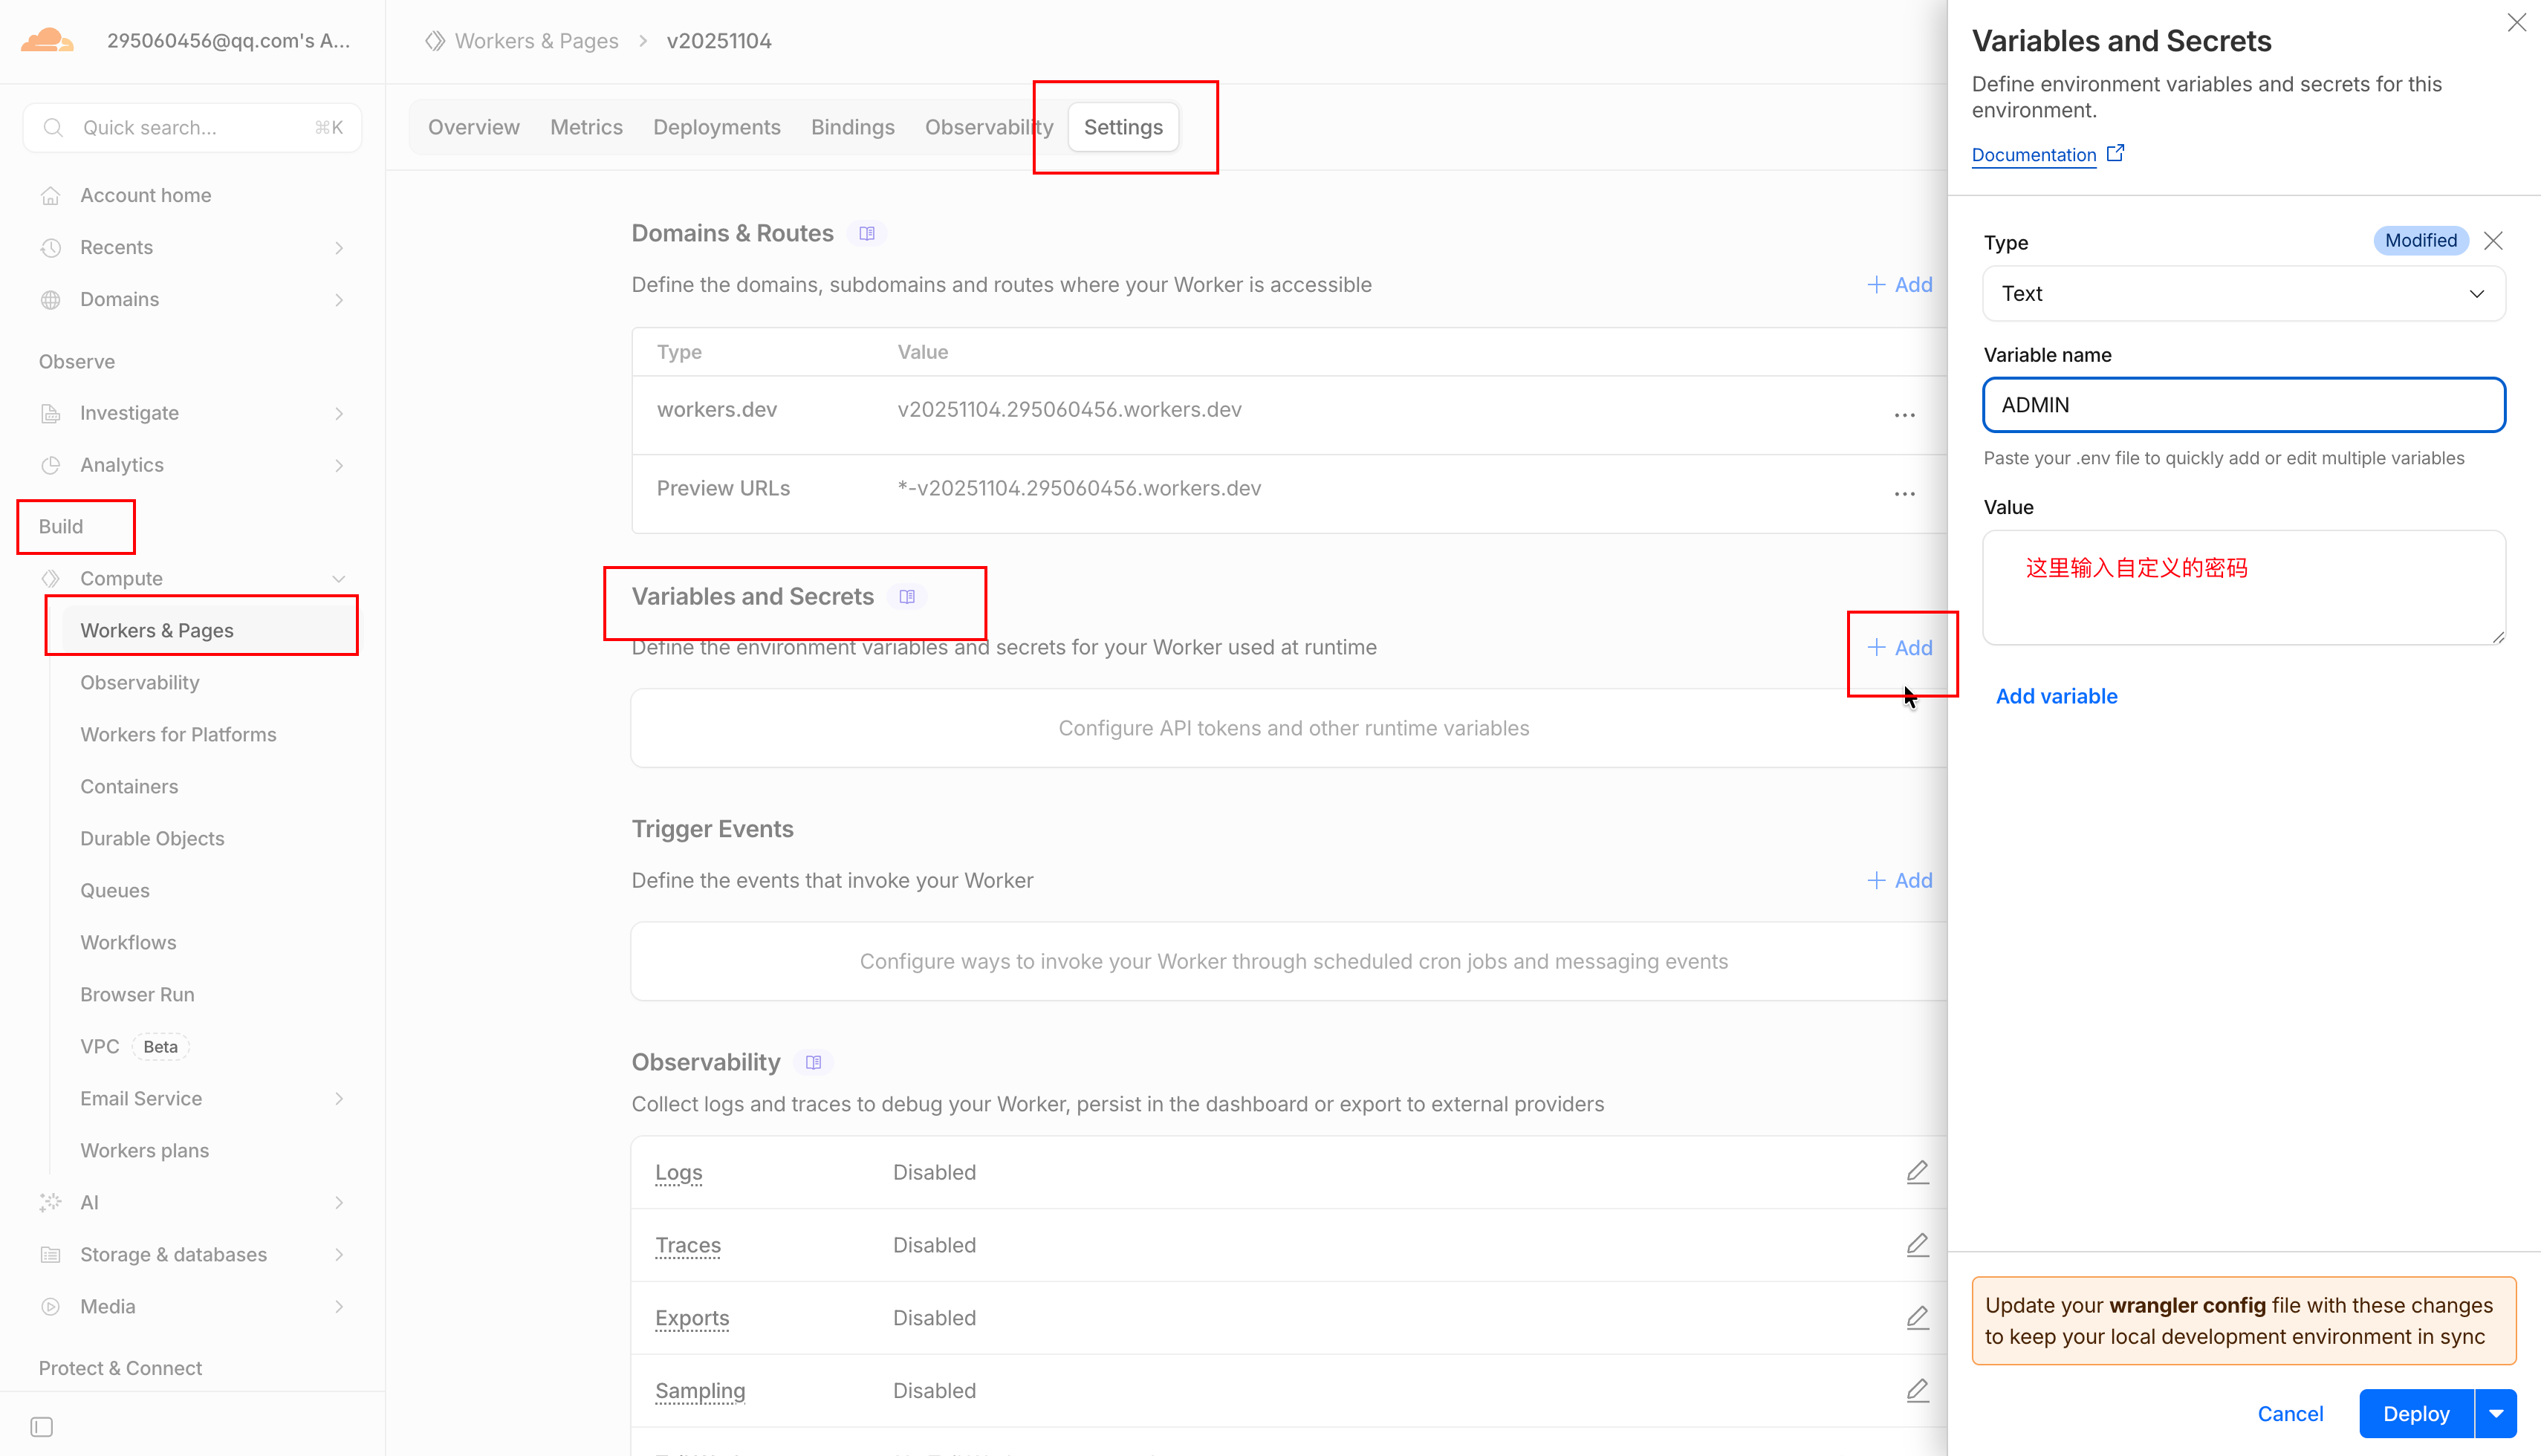Click the AI sparkle icon
The height and width of the screenshot is (1456, 2541).
click(x=51, y=1203)
